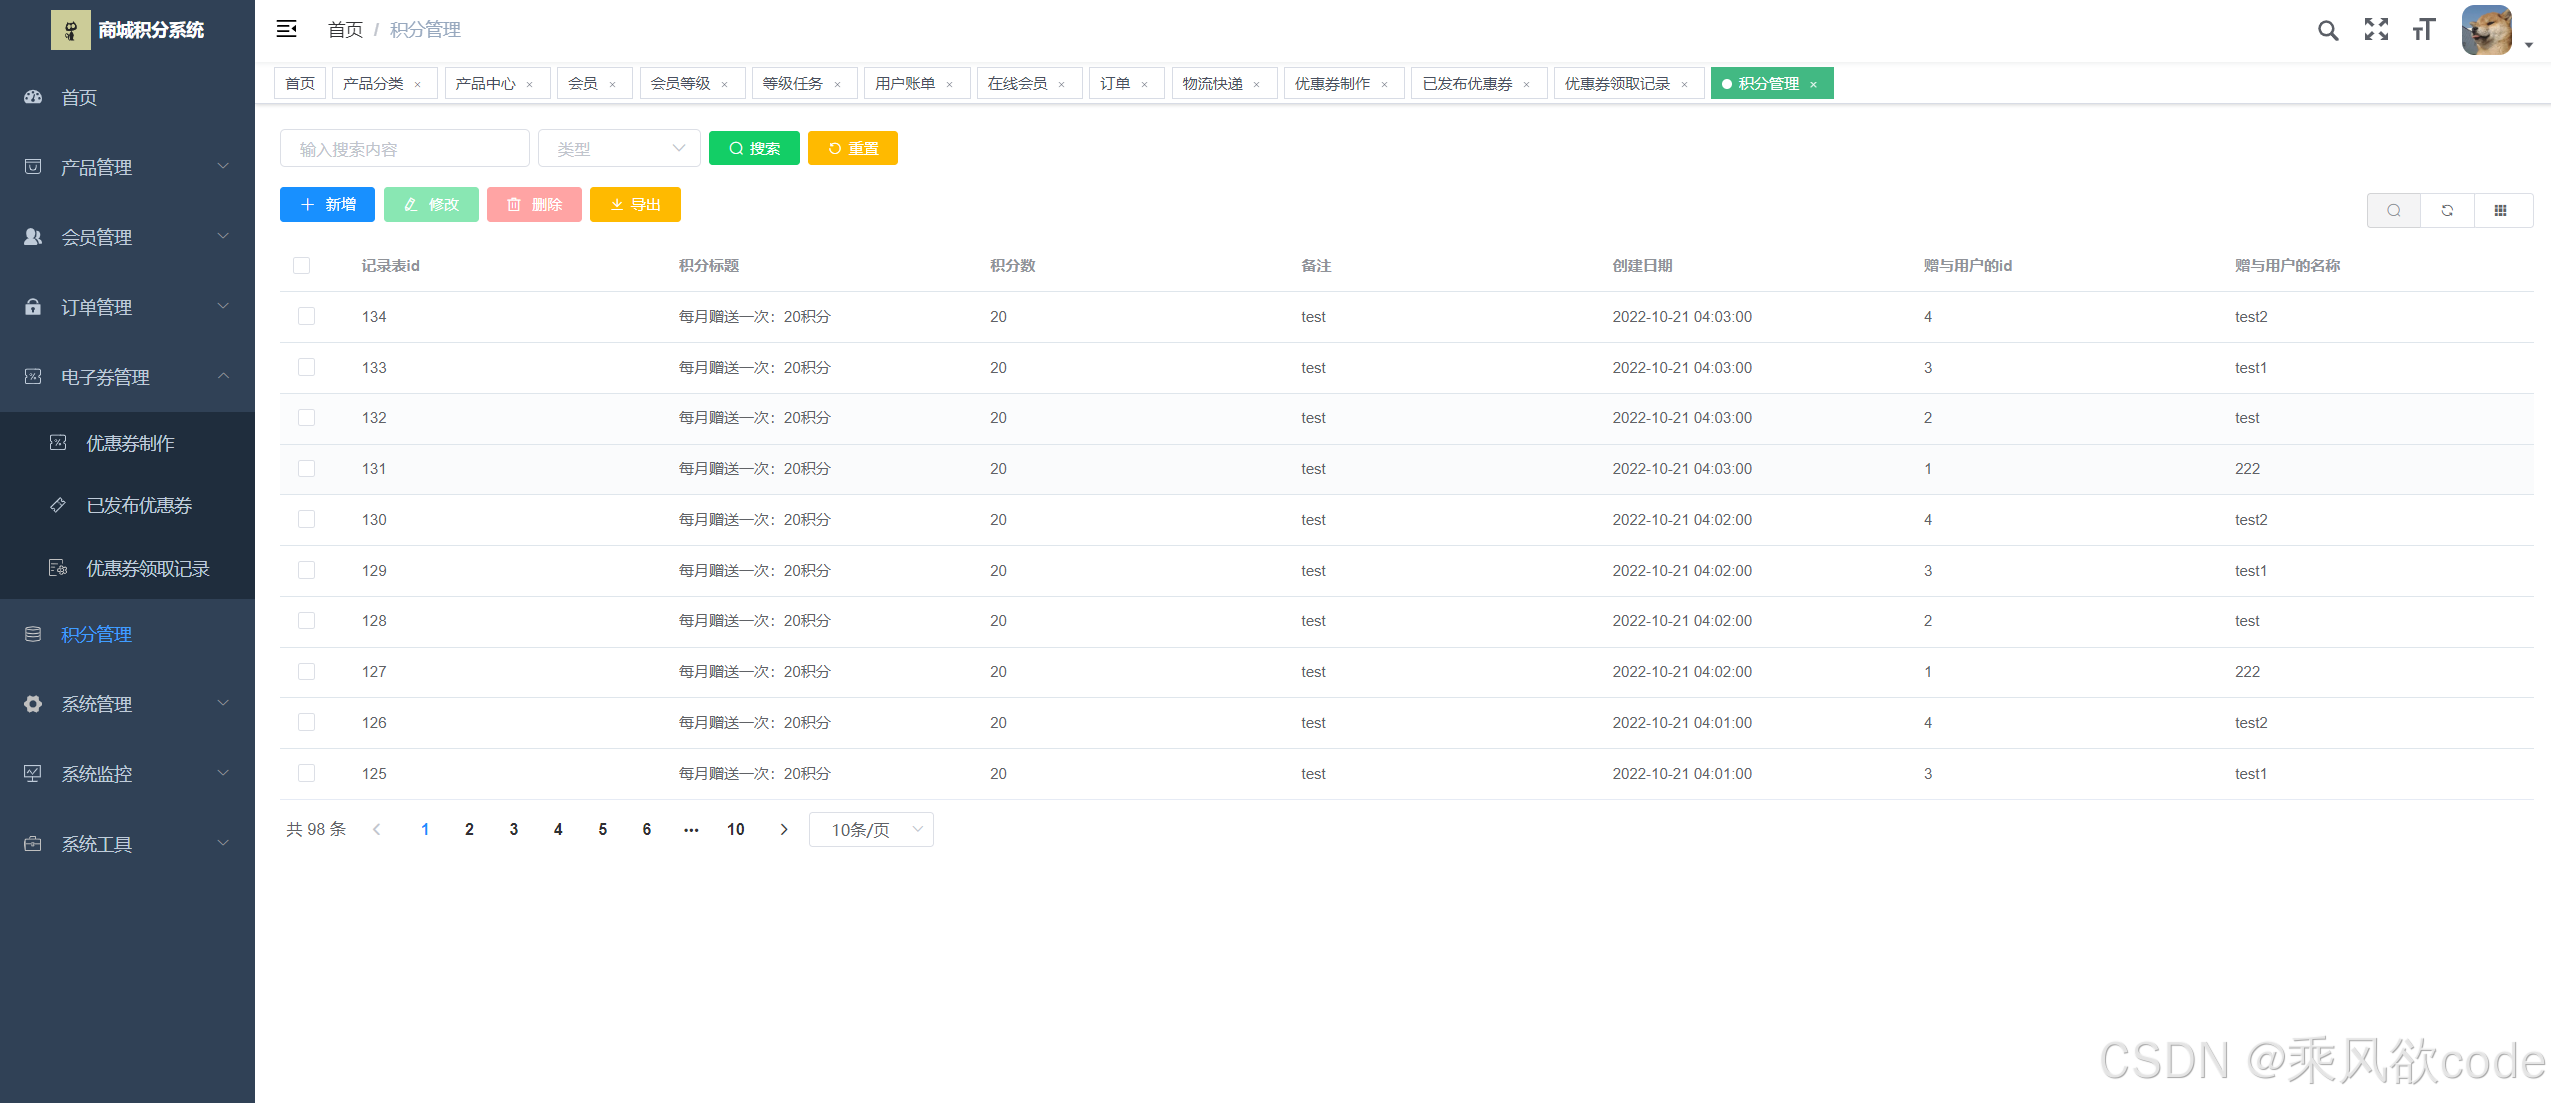This screenshot has height=1103, width=2551.
Task: Open the font size setting icon
Action: [x=2423, y=30]
